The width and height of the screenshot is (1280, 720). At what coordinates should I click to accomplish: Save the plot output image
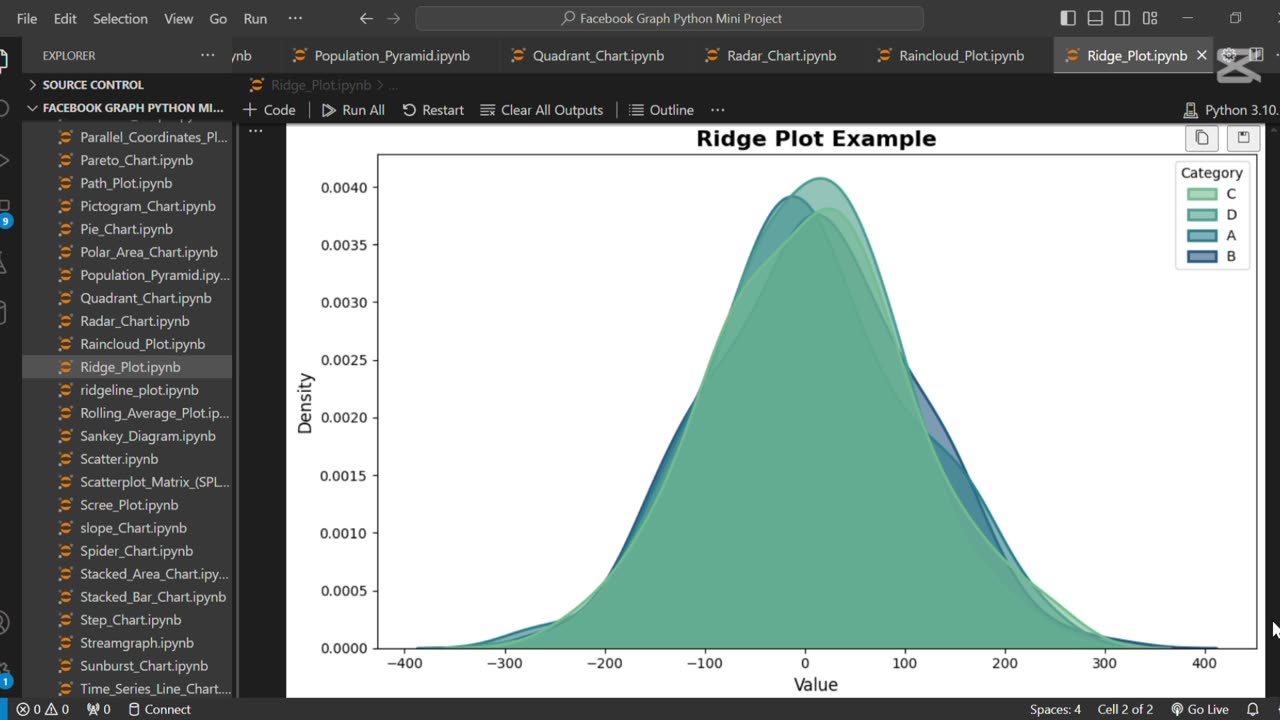pos(1243,138)
